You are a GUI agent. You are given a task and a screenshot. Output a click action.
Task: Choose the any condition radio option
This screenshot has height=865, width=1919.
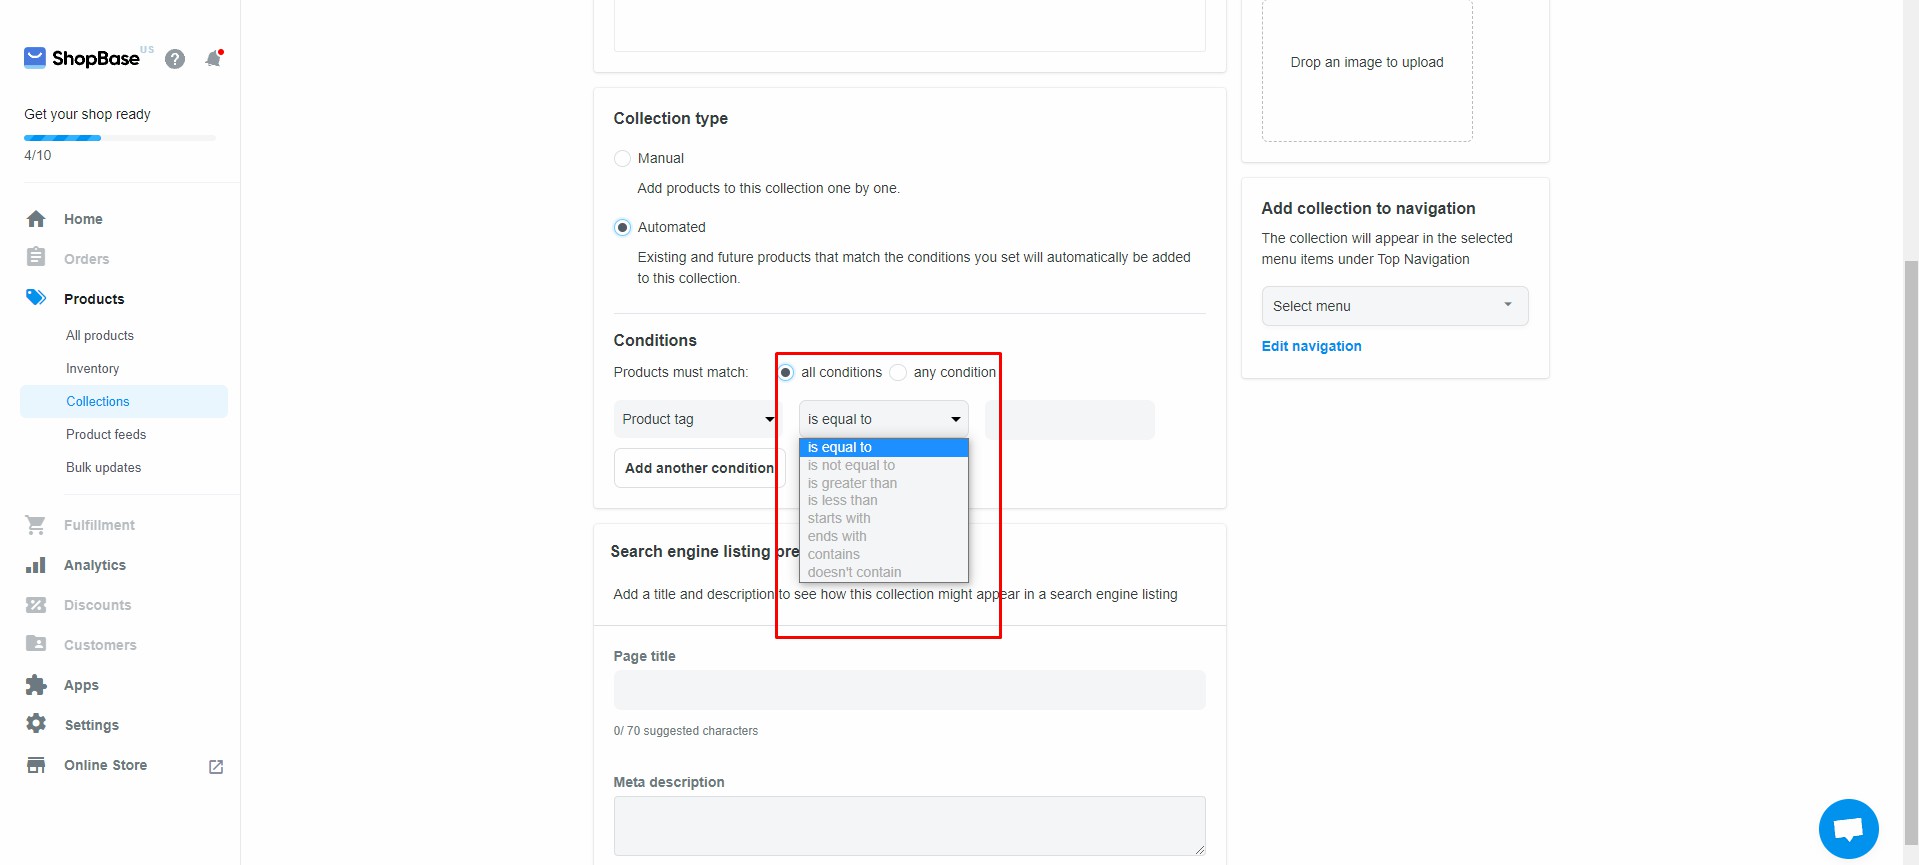click(898, 372)
